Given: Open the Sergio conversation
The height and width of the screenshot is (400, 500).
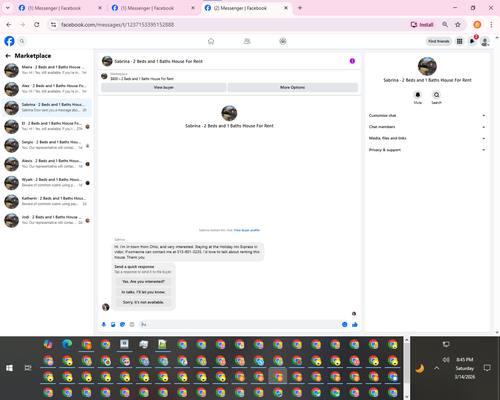Looking at the screenshot, I should coord(47,145).
